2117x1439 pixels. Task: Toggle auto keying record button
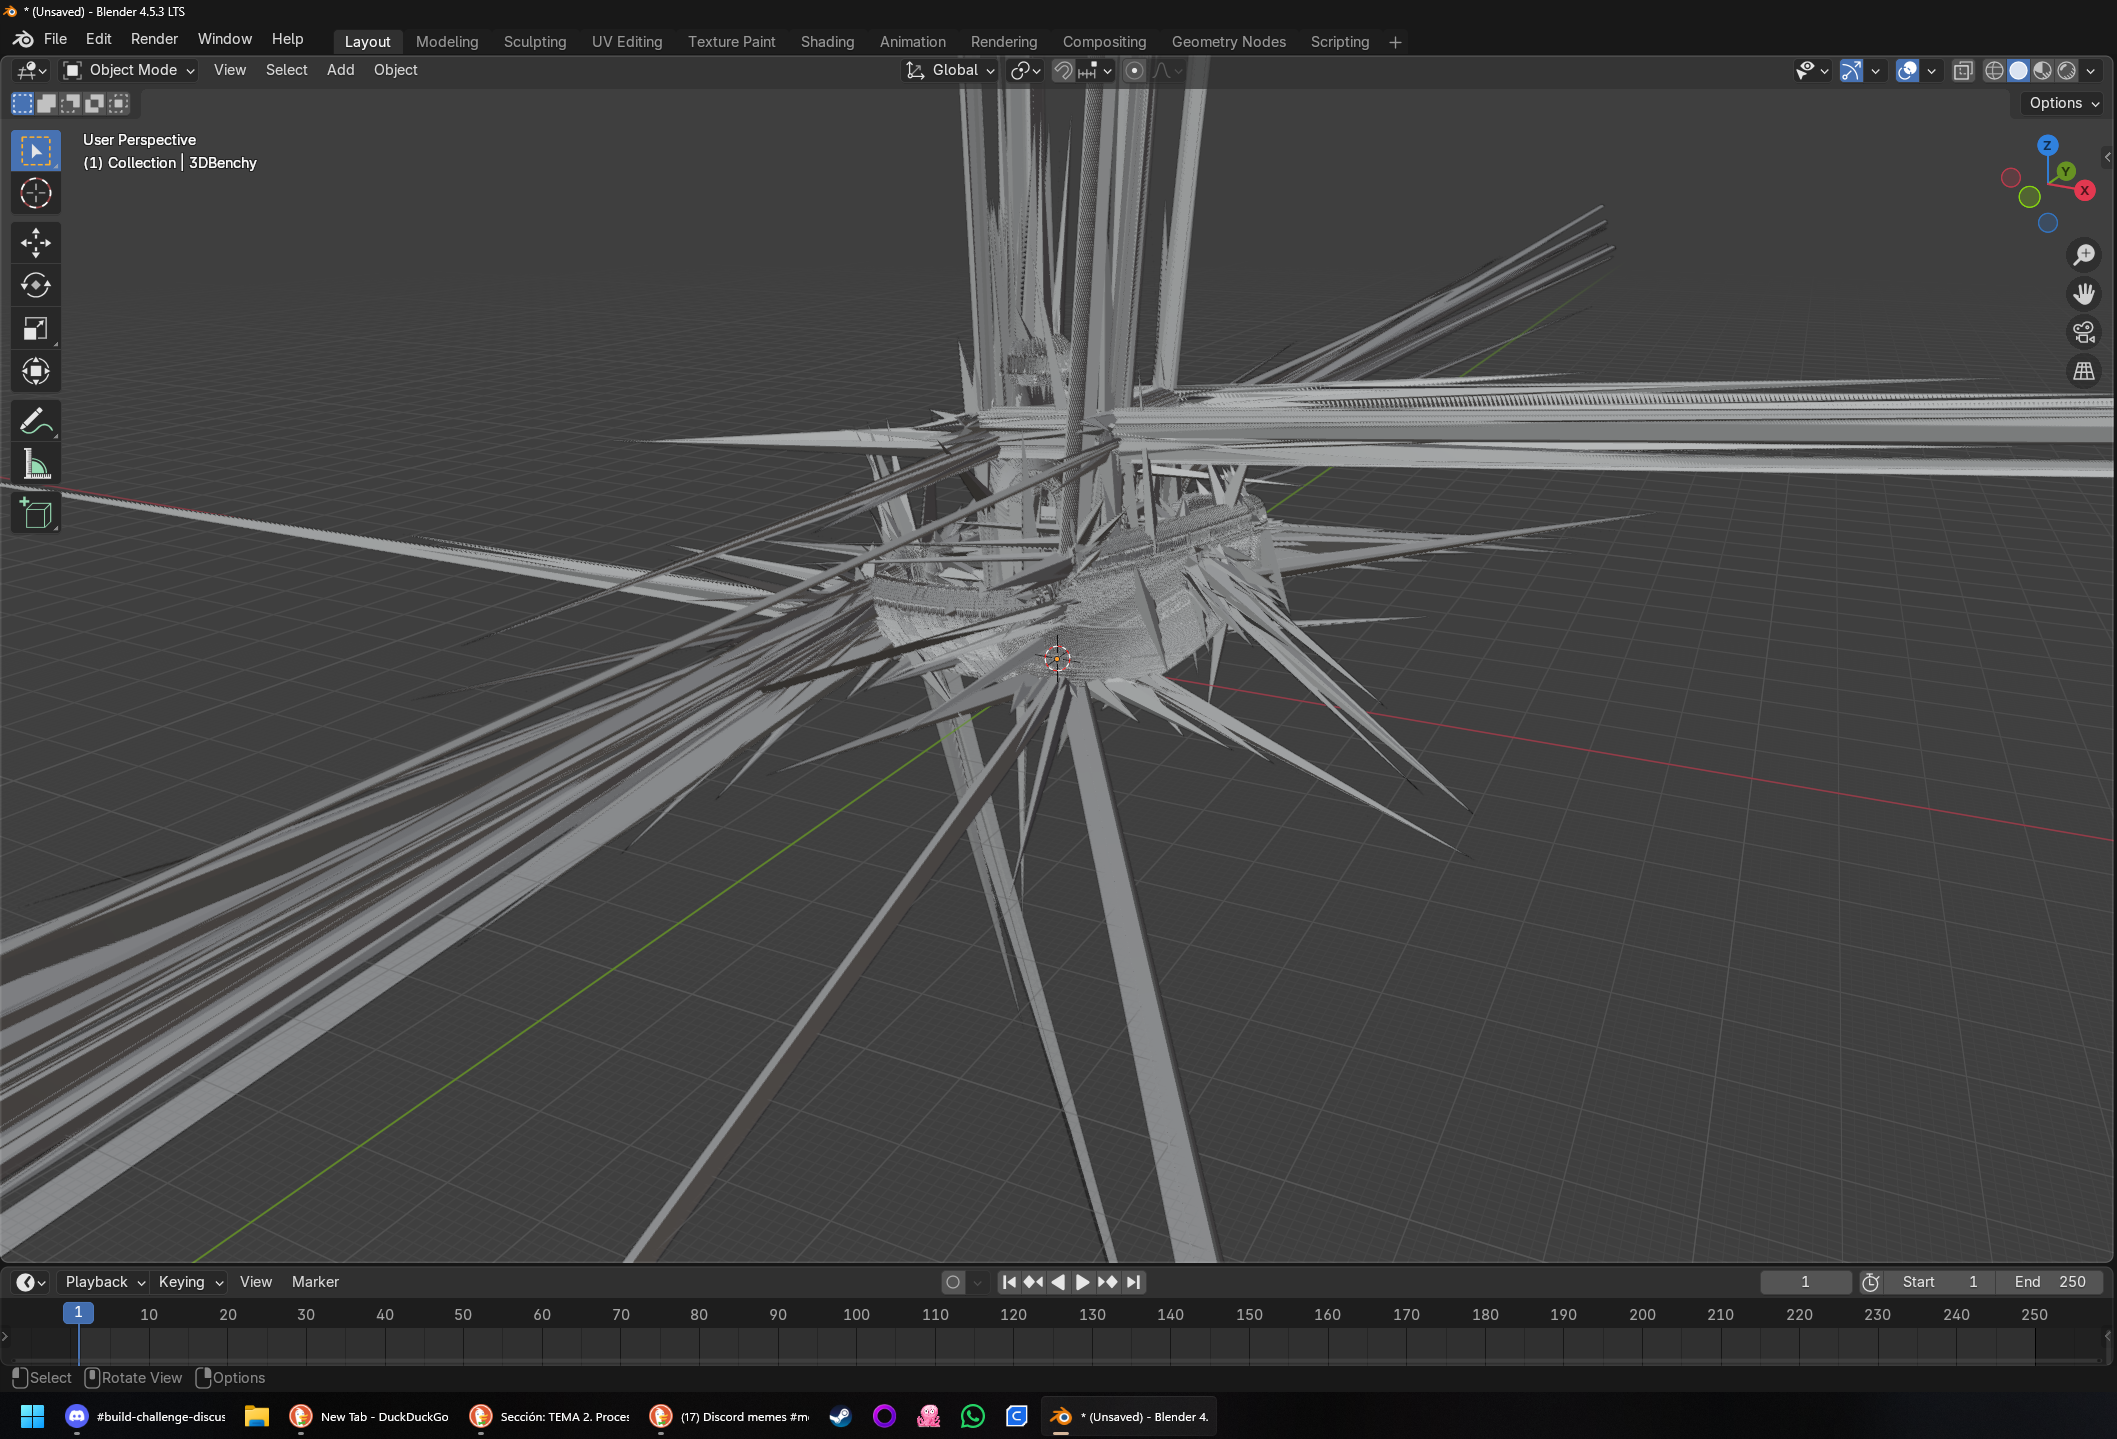click(x=953, y=1282)
